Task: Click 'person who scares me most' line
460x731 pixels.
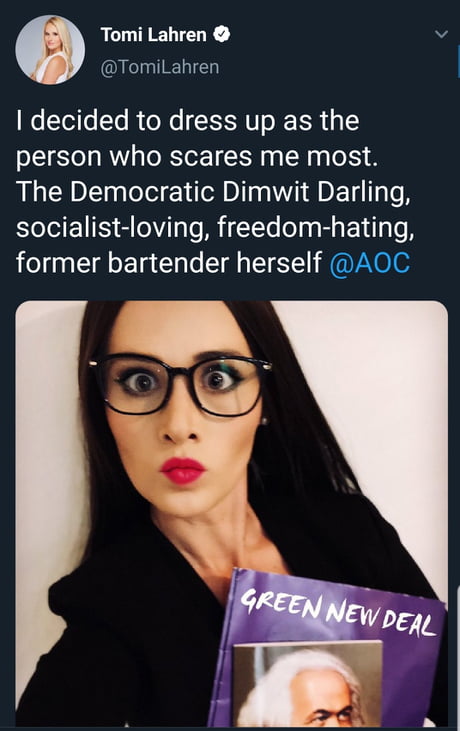Action: (197, 157)
